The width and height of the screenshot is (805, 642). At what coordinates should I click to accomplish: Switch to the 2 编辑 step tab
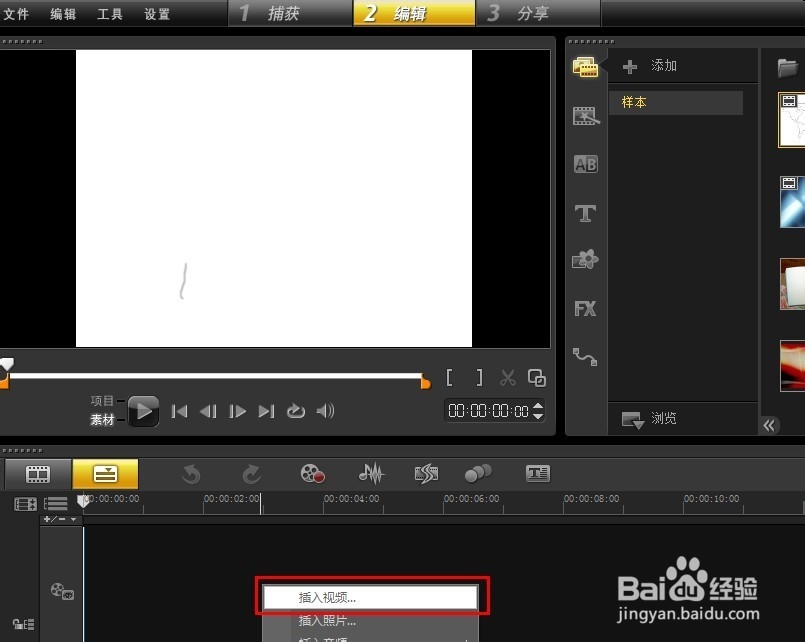(x=414, y=13)
